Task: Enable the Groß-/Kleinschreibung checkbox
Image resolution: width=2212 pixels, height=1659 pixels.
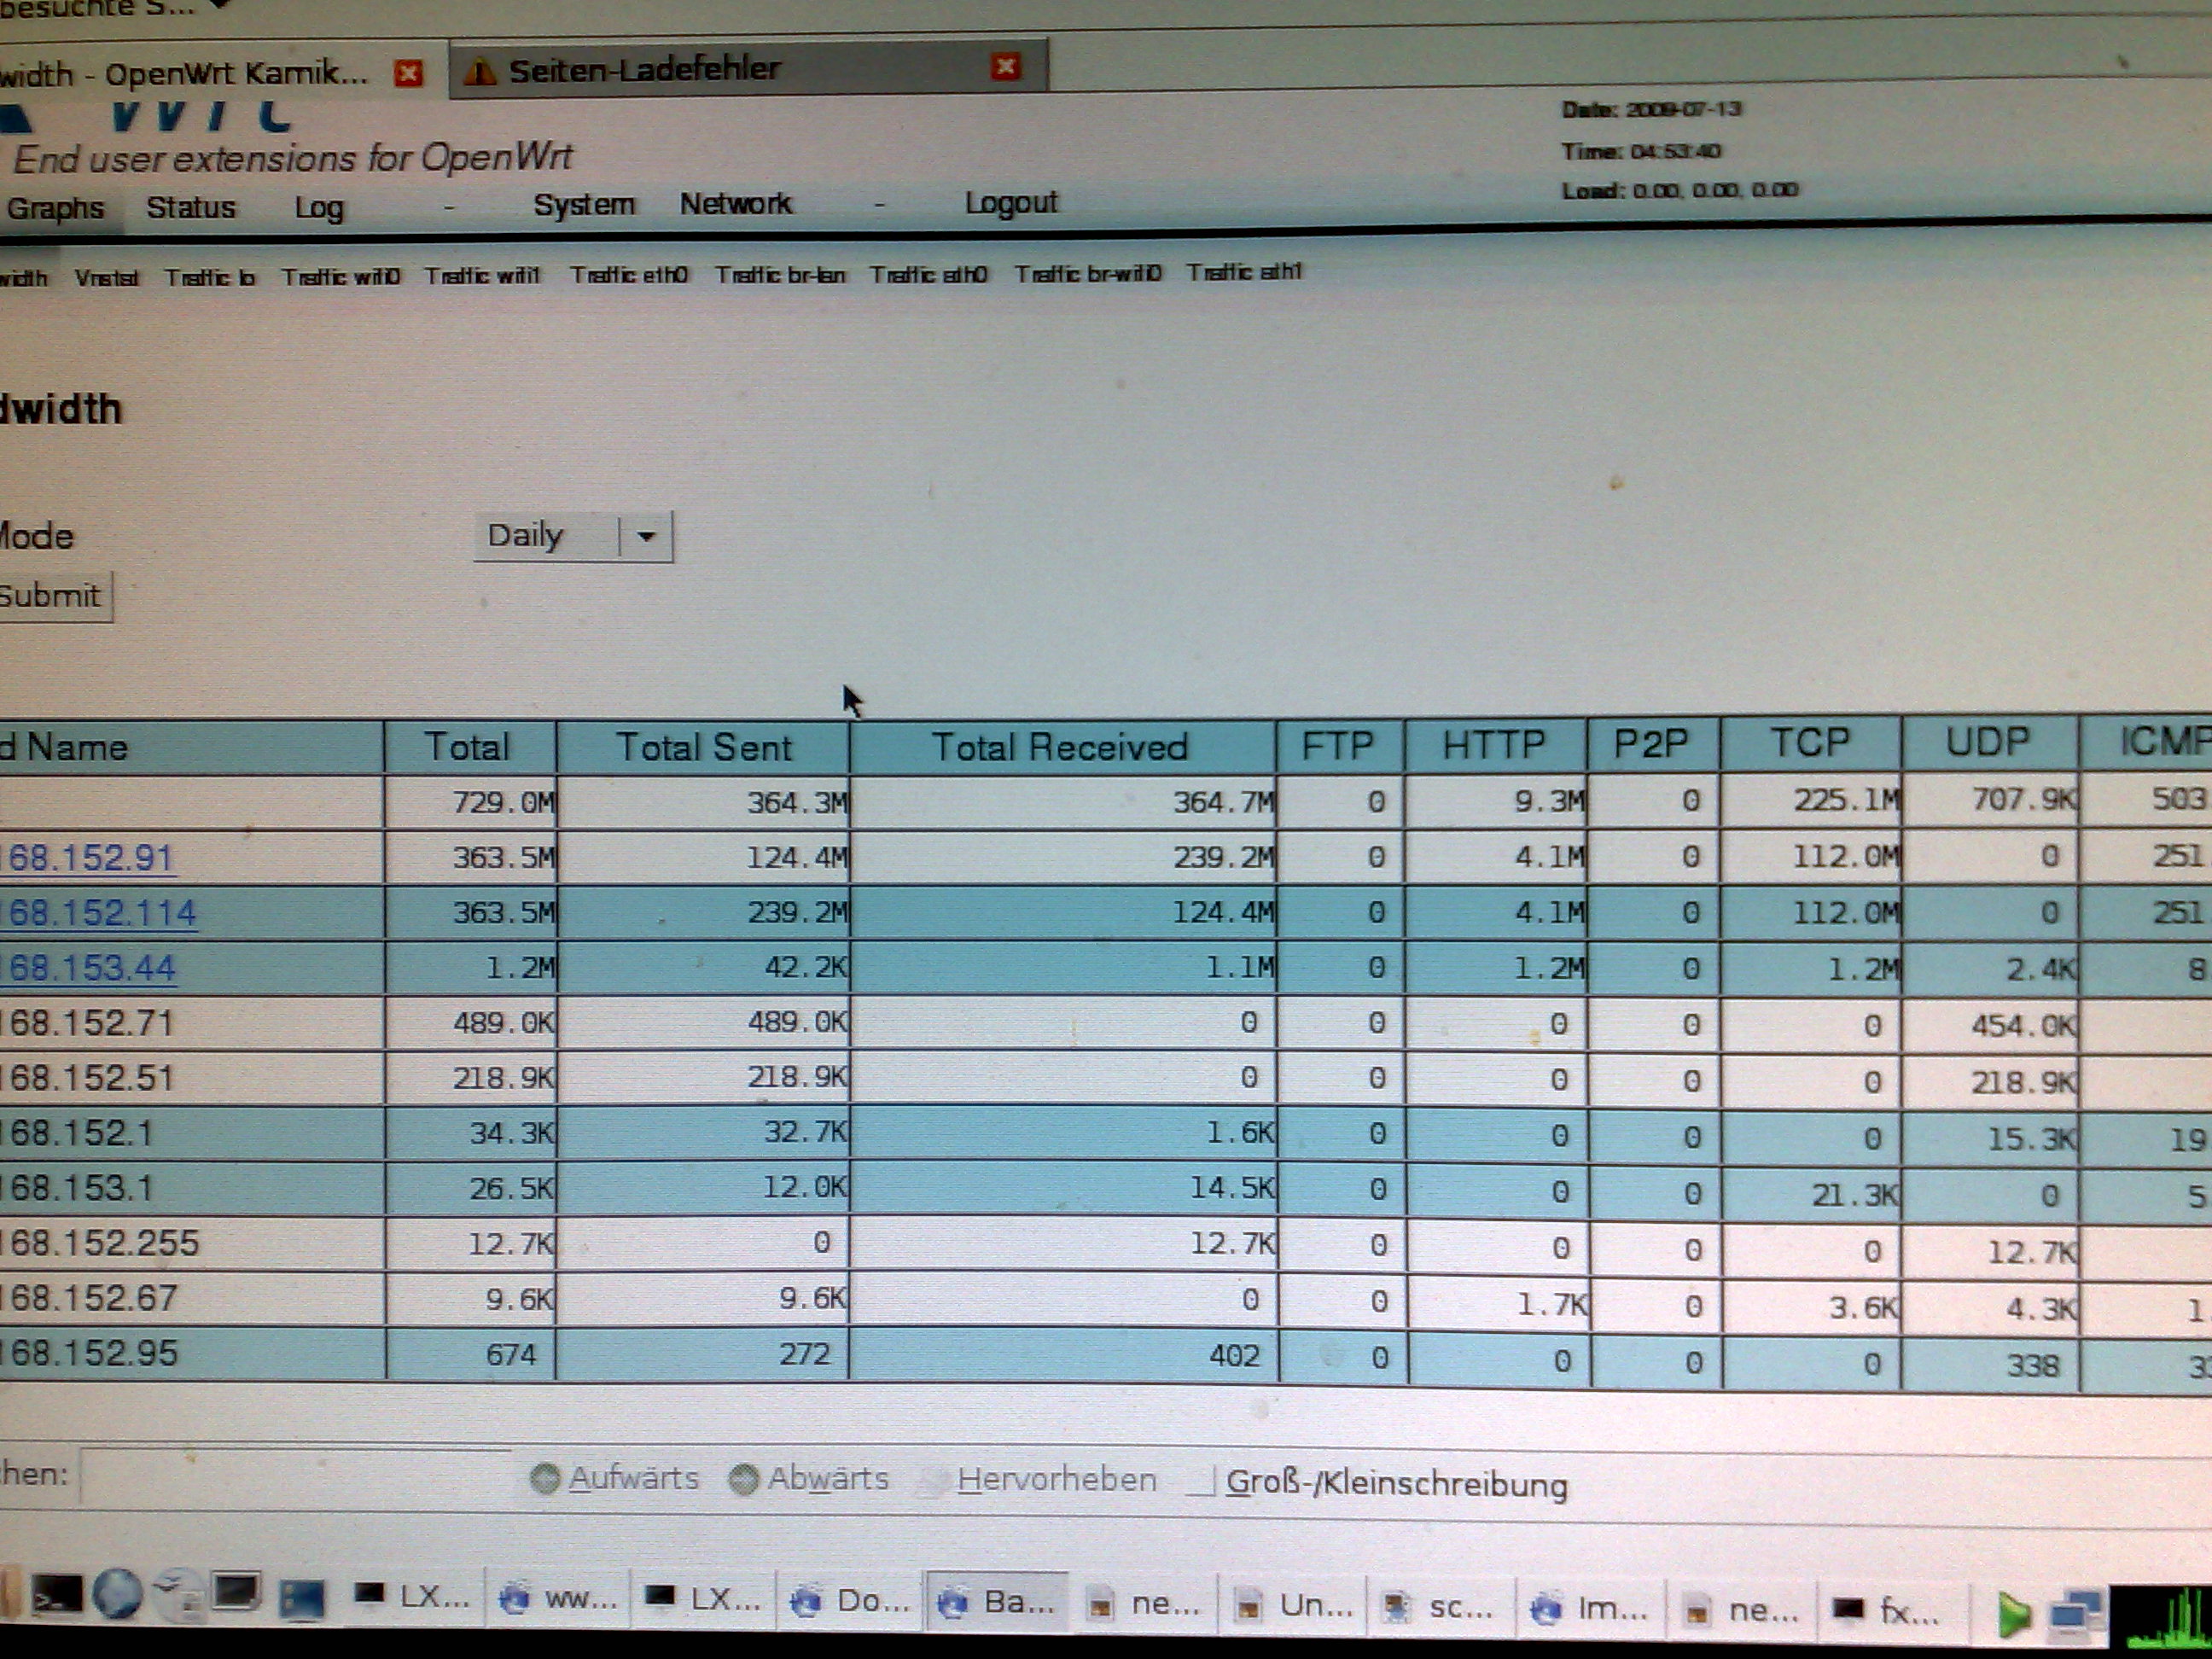Action: pyautogui.click(x=1201, y=1481)
